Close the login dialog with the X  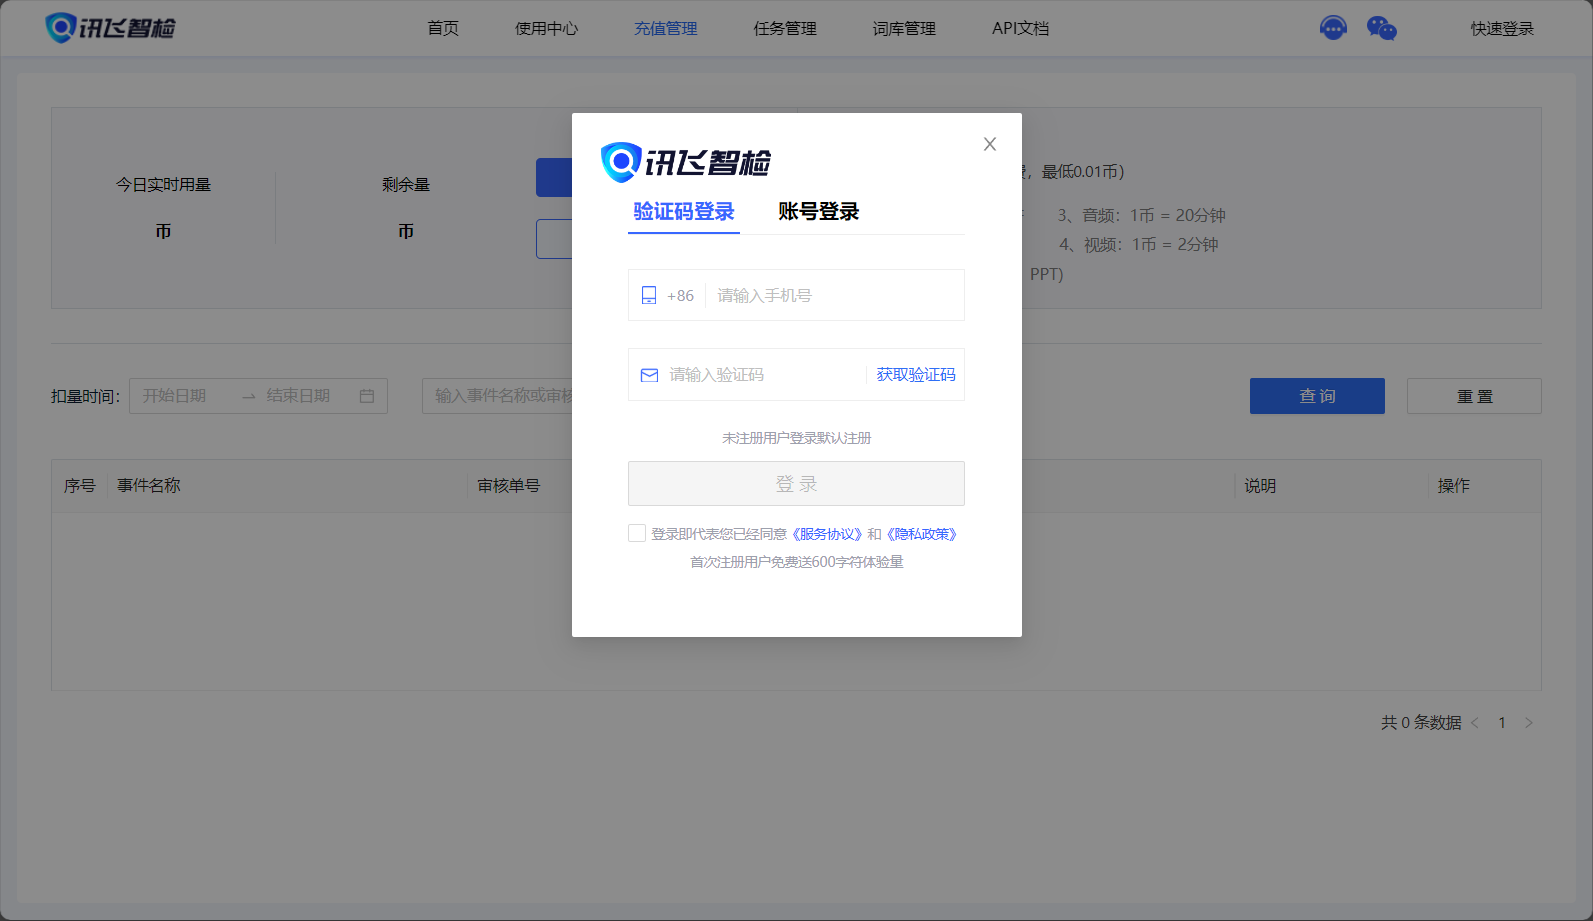click(990, 144)
